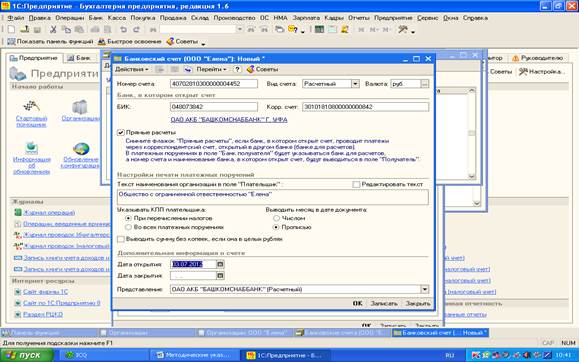Screen dimensions: 579x362
Task: Click the Валюта selection ellipsis button
Action: pyautogui.click(x=425, y=84)
